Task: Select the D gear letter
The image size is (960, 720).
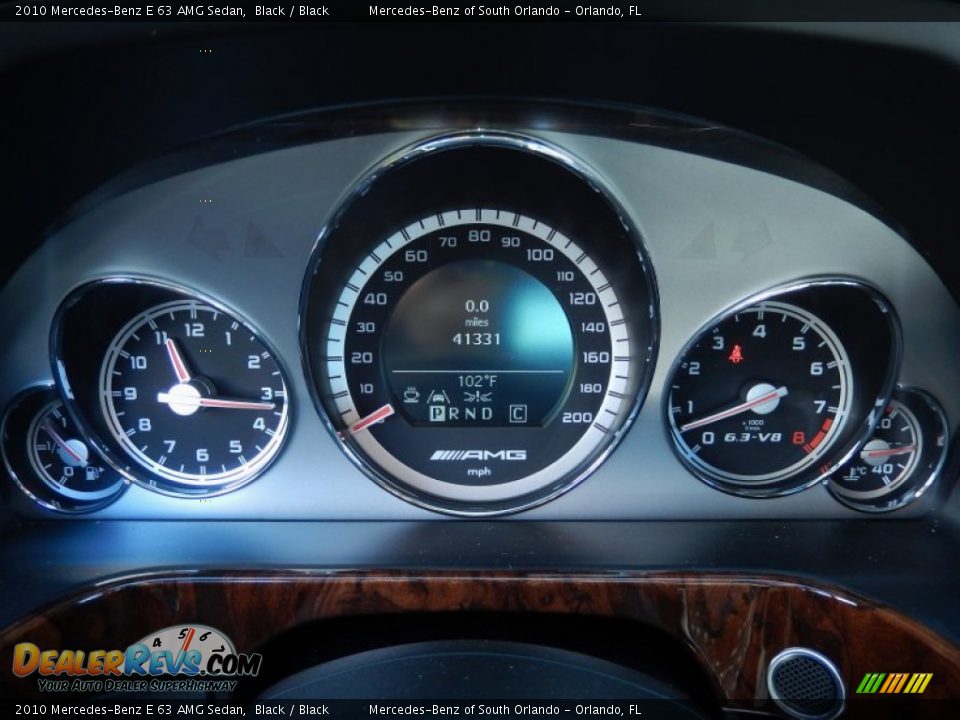Action: click(x=487, y=413)
